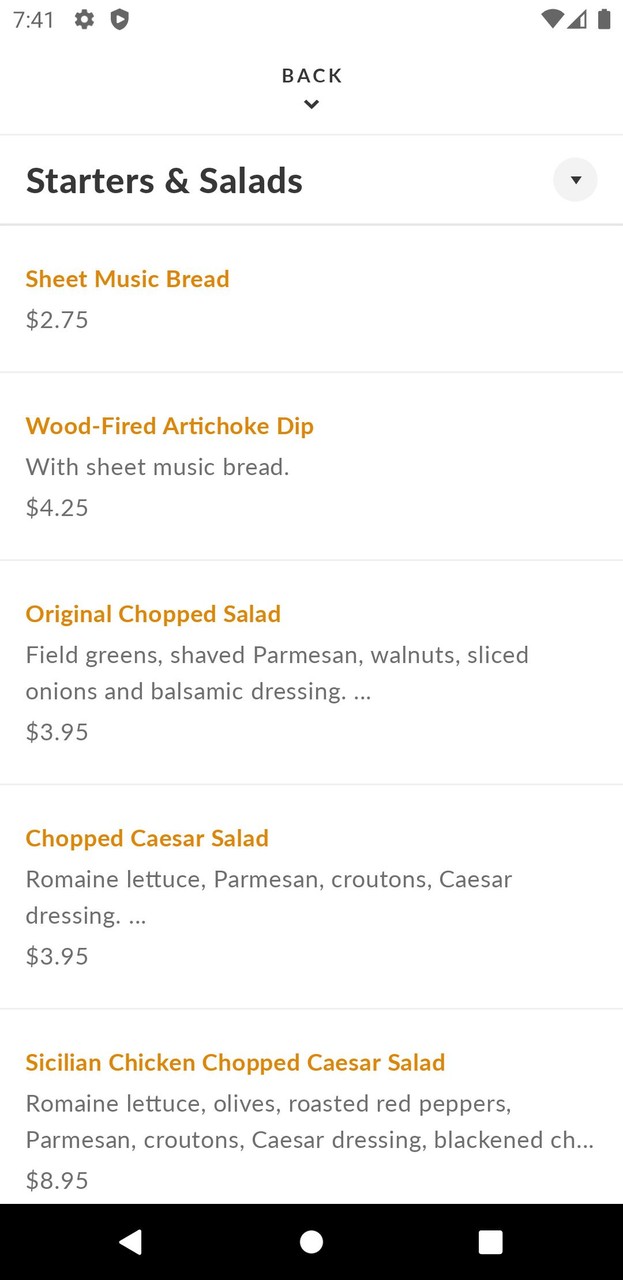
Task: Tap the Field greens description text
Action: coord(277,673)
